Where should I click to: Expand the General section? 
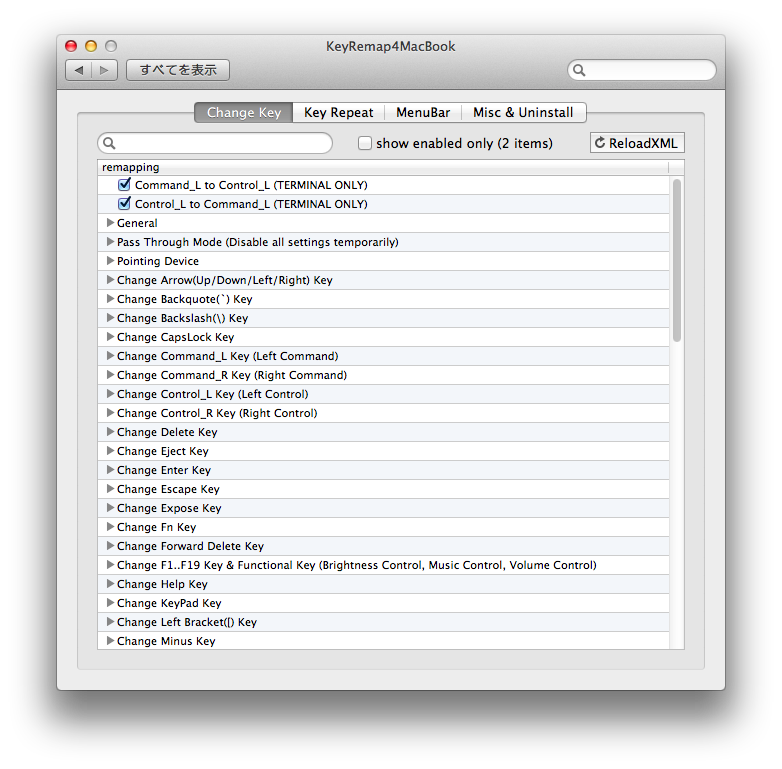(x=111, y=223)
